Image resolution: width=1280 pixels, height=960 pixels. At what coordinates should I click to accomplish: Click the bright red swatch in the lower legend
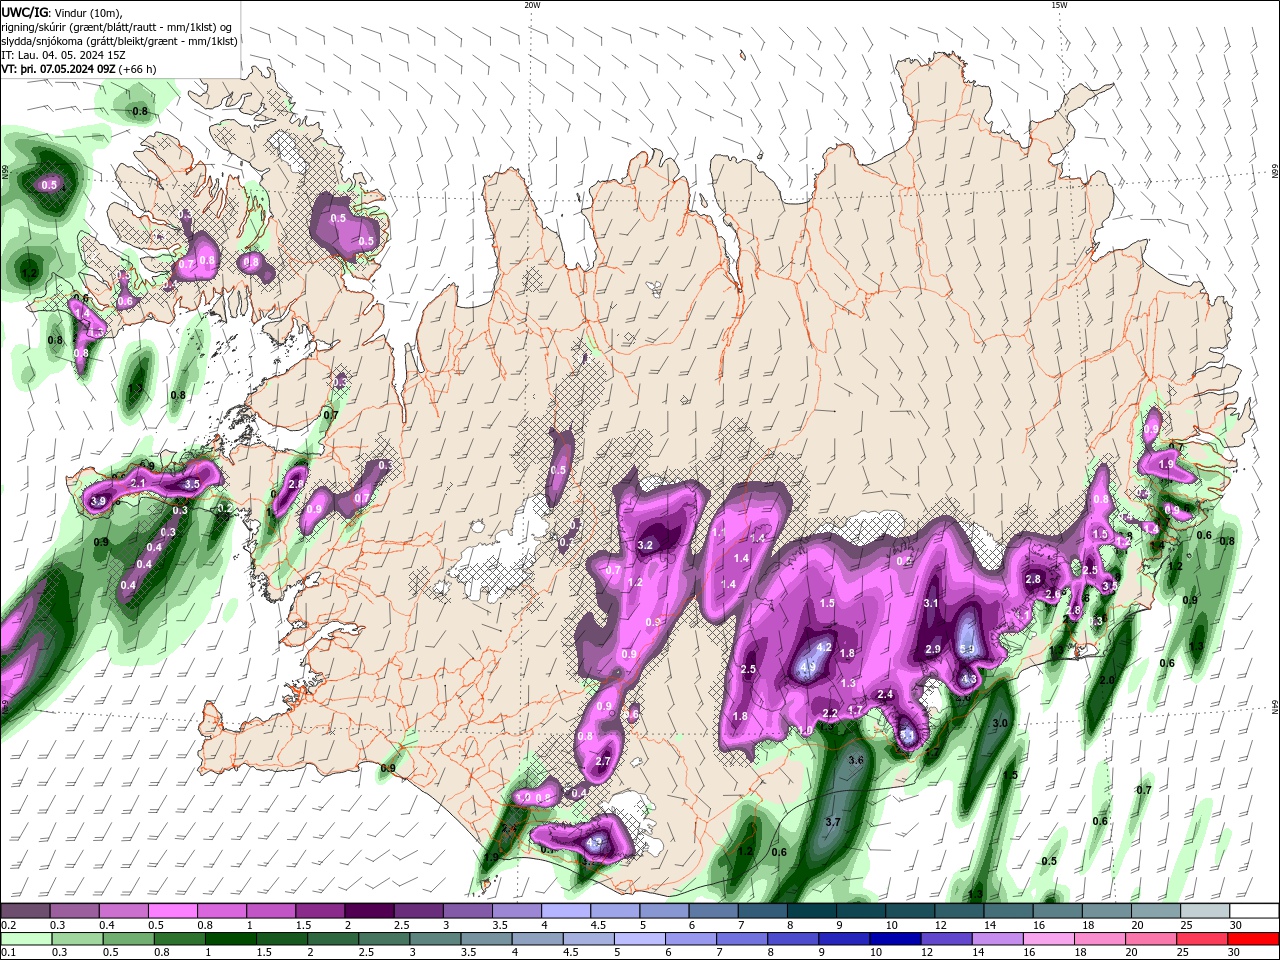coord(1254,939)
